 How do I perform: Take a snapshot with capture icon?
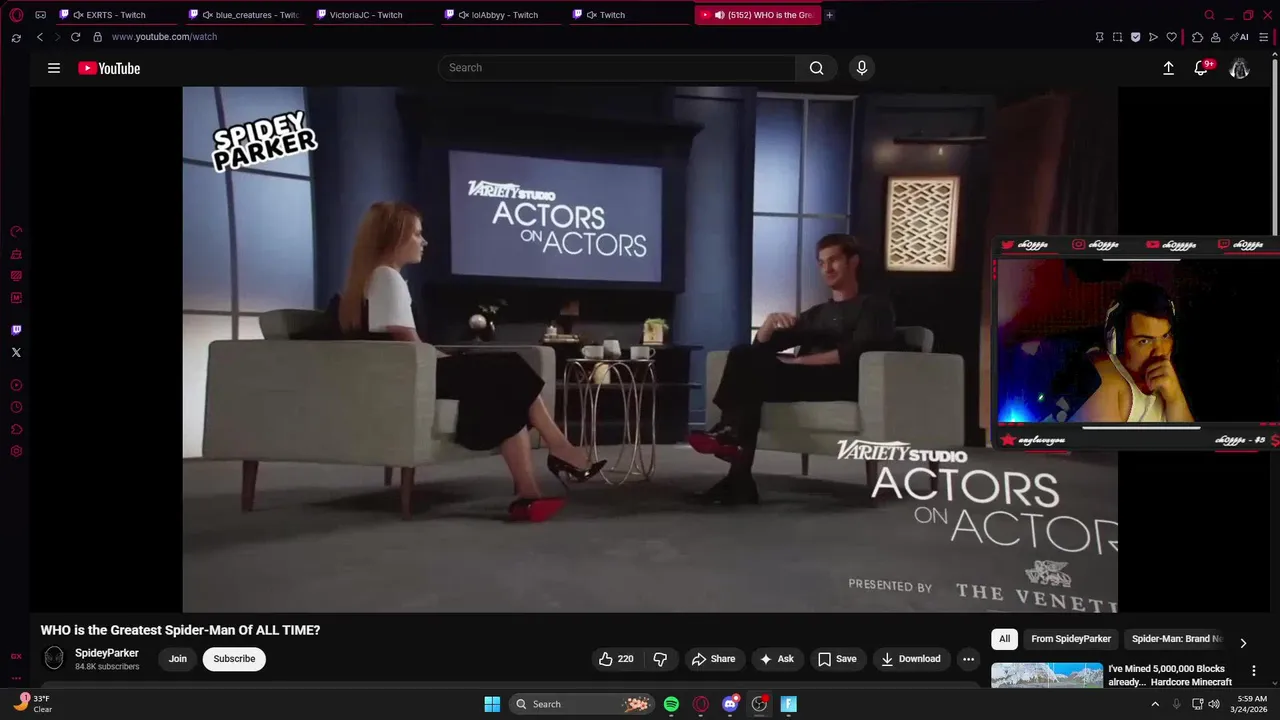(1117, 37)
